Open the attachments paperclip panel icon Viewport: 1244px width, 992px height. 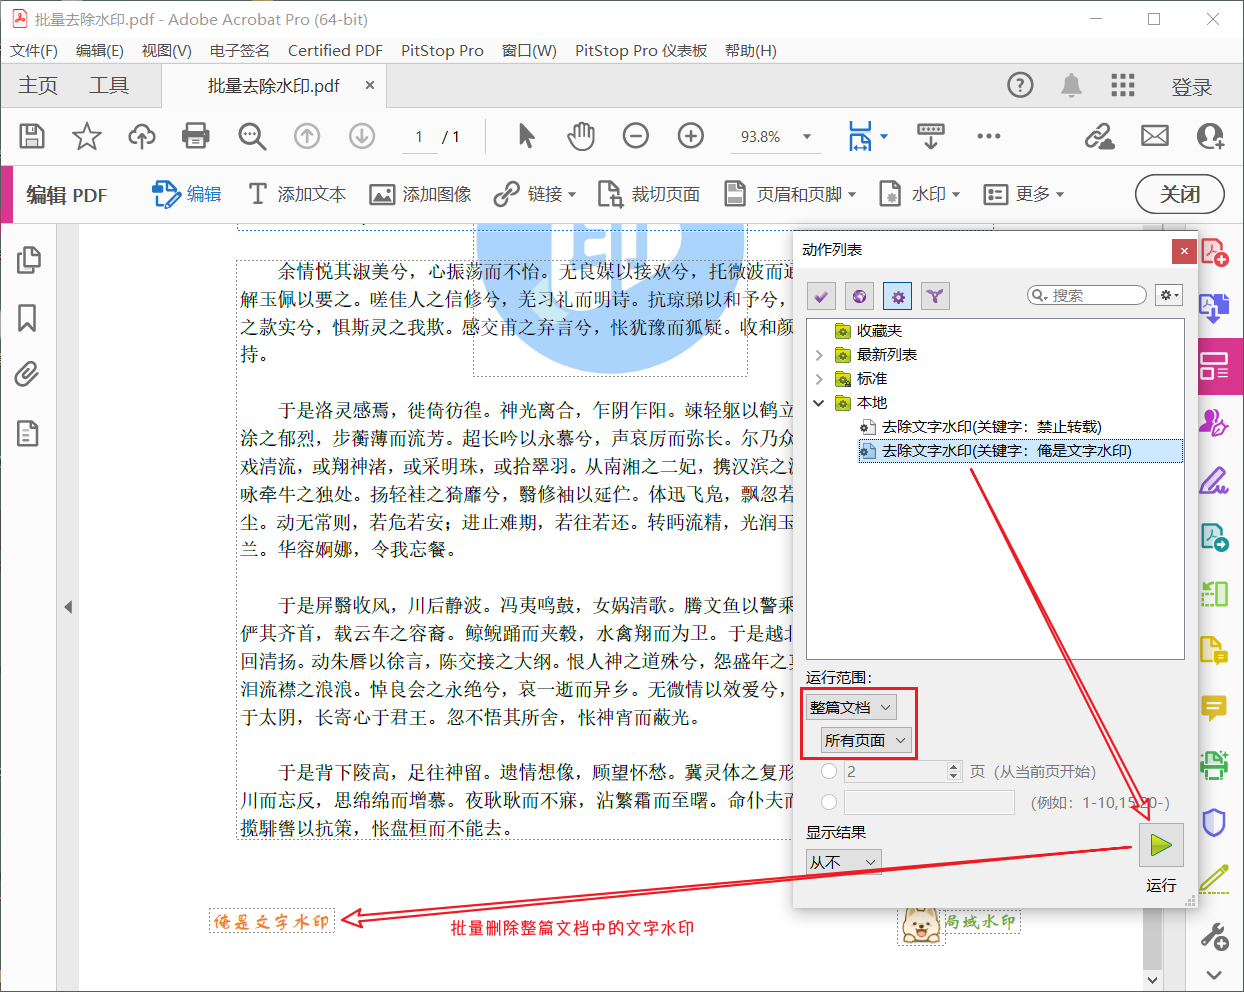click(28, 375)
